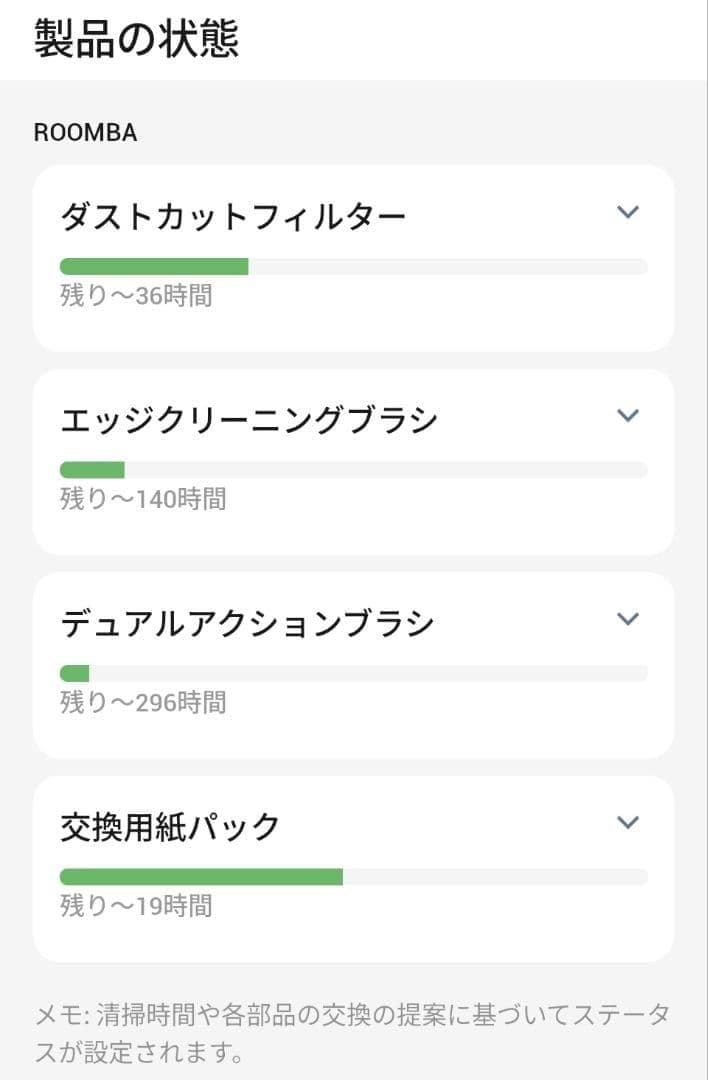This screenshot has width=708, height=1080.
Task: Click the エッジクリーニングブラシ progress bar
Action: click(354, 466)
